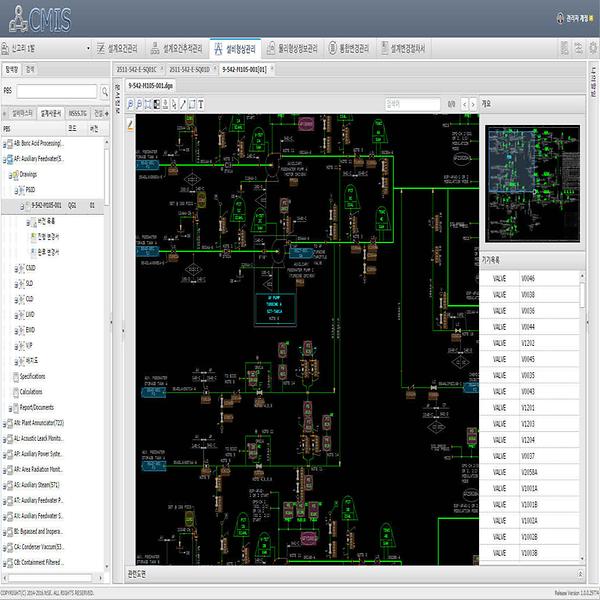Click the PBS search magnifier icon
Viewport: 600px width, 600px height.
point(106,89)
